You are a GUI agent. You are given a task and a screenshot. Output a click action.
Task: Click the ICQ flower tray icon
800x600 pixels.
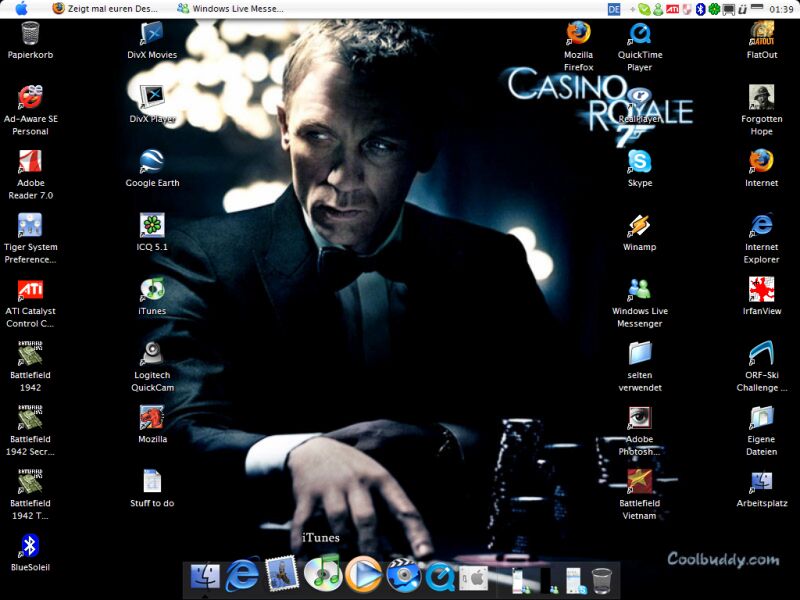click(714, 9)
